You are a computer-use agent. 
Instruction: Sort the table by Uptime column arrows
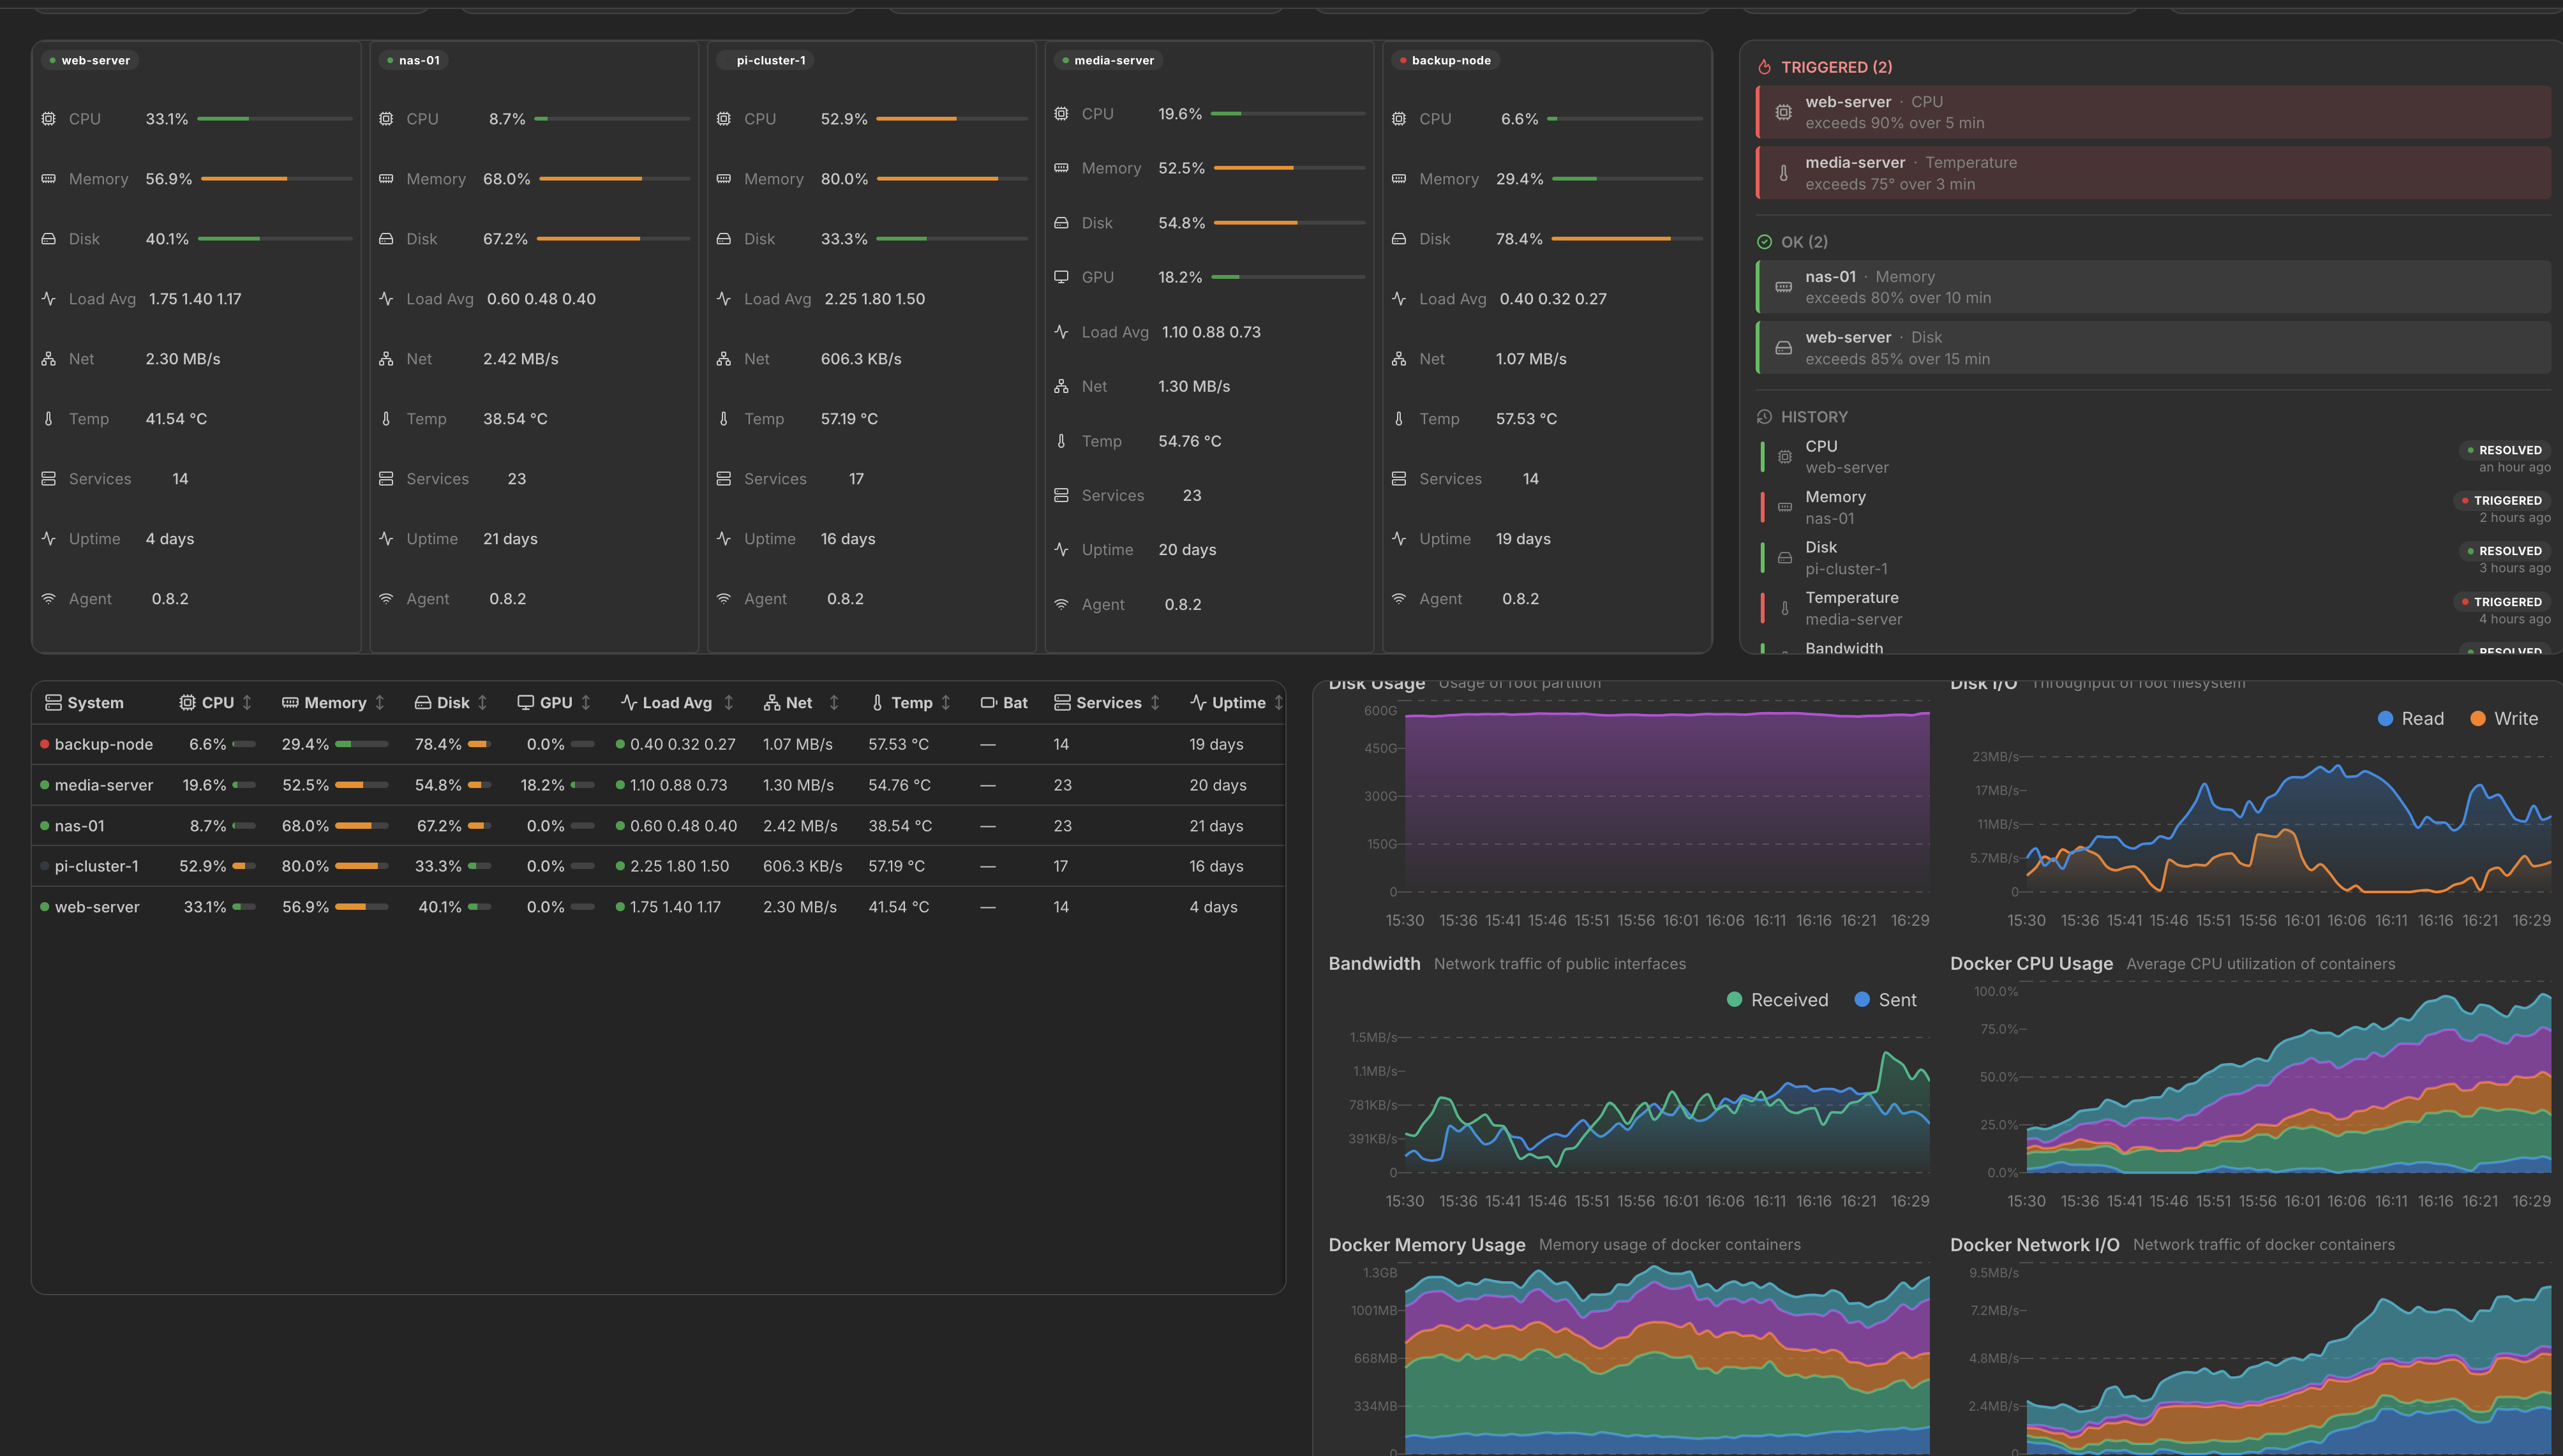(x=1278, y=703)
